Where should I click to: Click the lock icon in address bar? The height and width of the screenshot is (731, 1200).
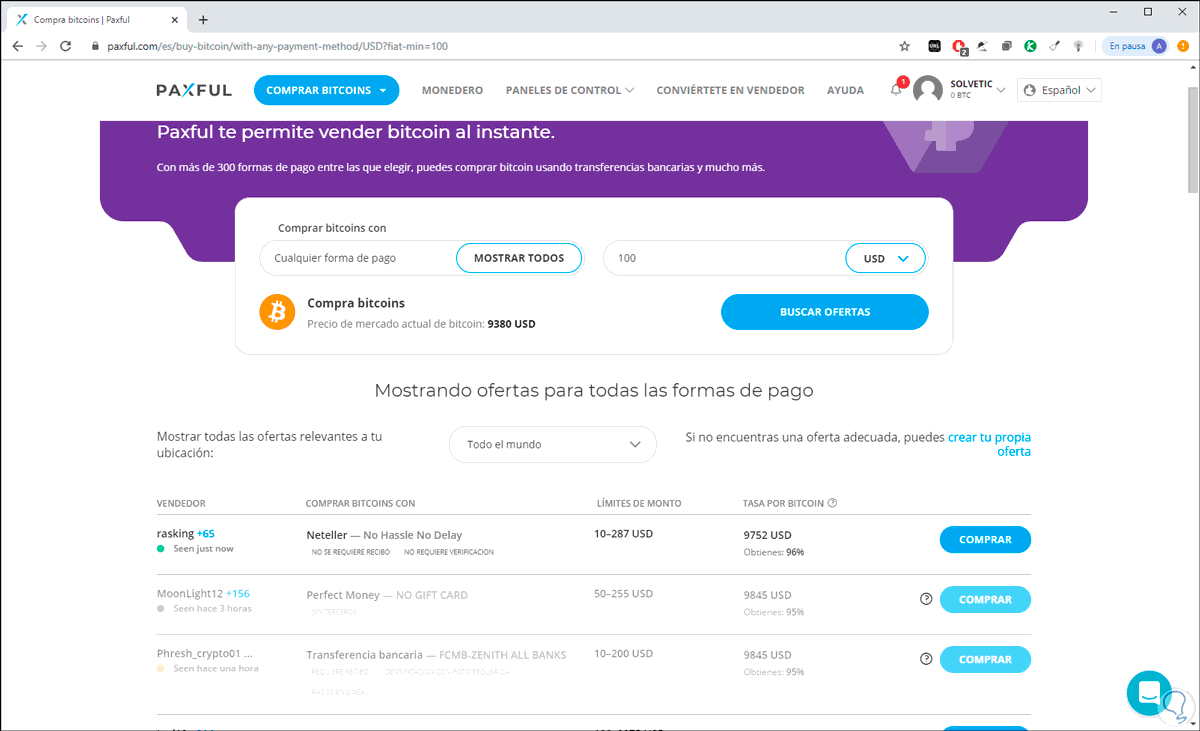point(96,46)
